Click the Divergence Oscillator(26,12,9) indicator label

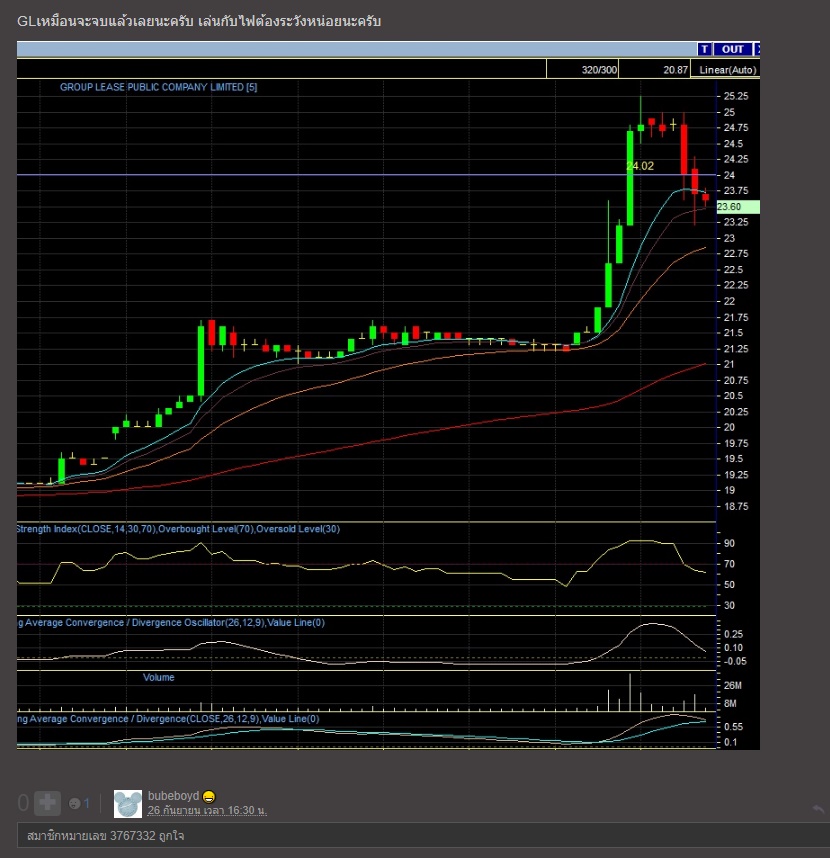point(171,623)
